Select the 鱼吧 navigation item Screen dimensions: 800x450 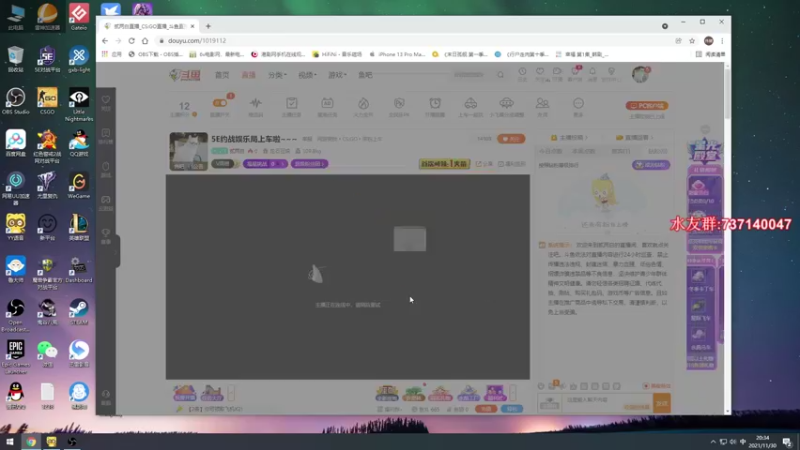coord(365,75)
